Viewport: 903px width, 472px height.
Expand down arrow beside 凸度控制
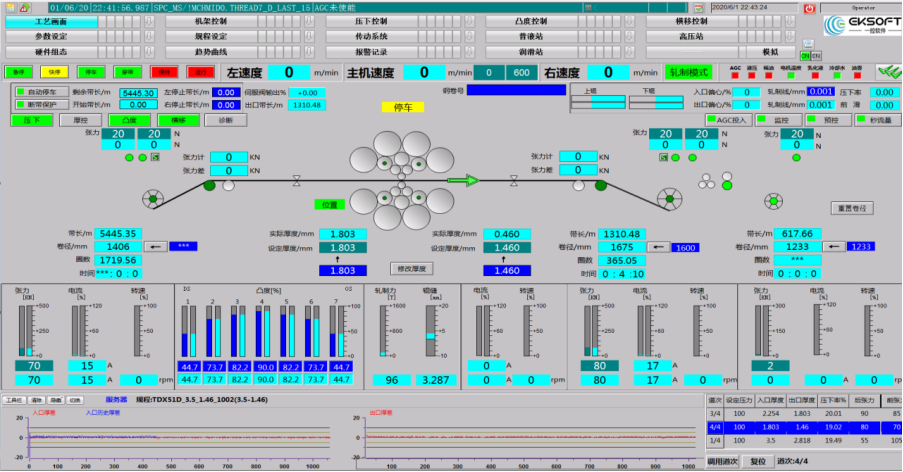629,21
